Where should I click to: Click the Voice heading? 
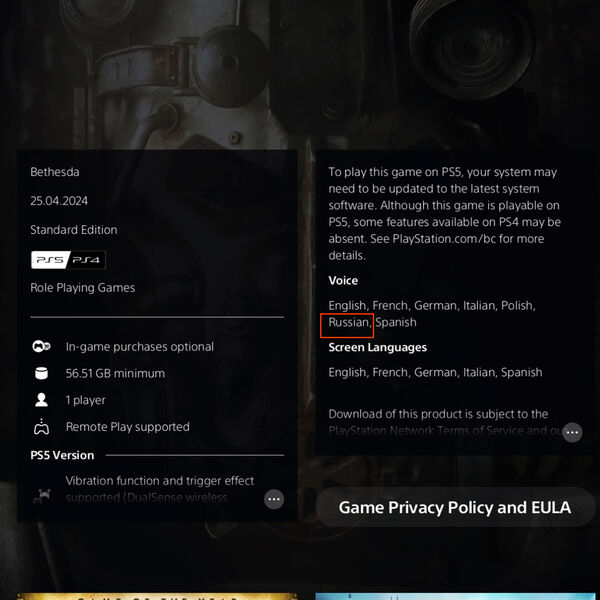[x=343, y=280]
